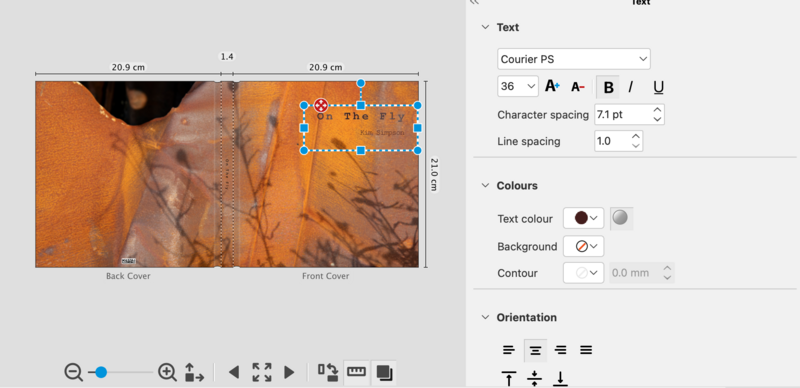Align text left
800x388 pixels.
509,350
